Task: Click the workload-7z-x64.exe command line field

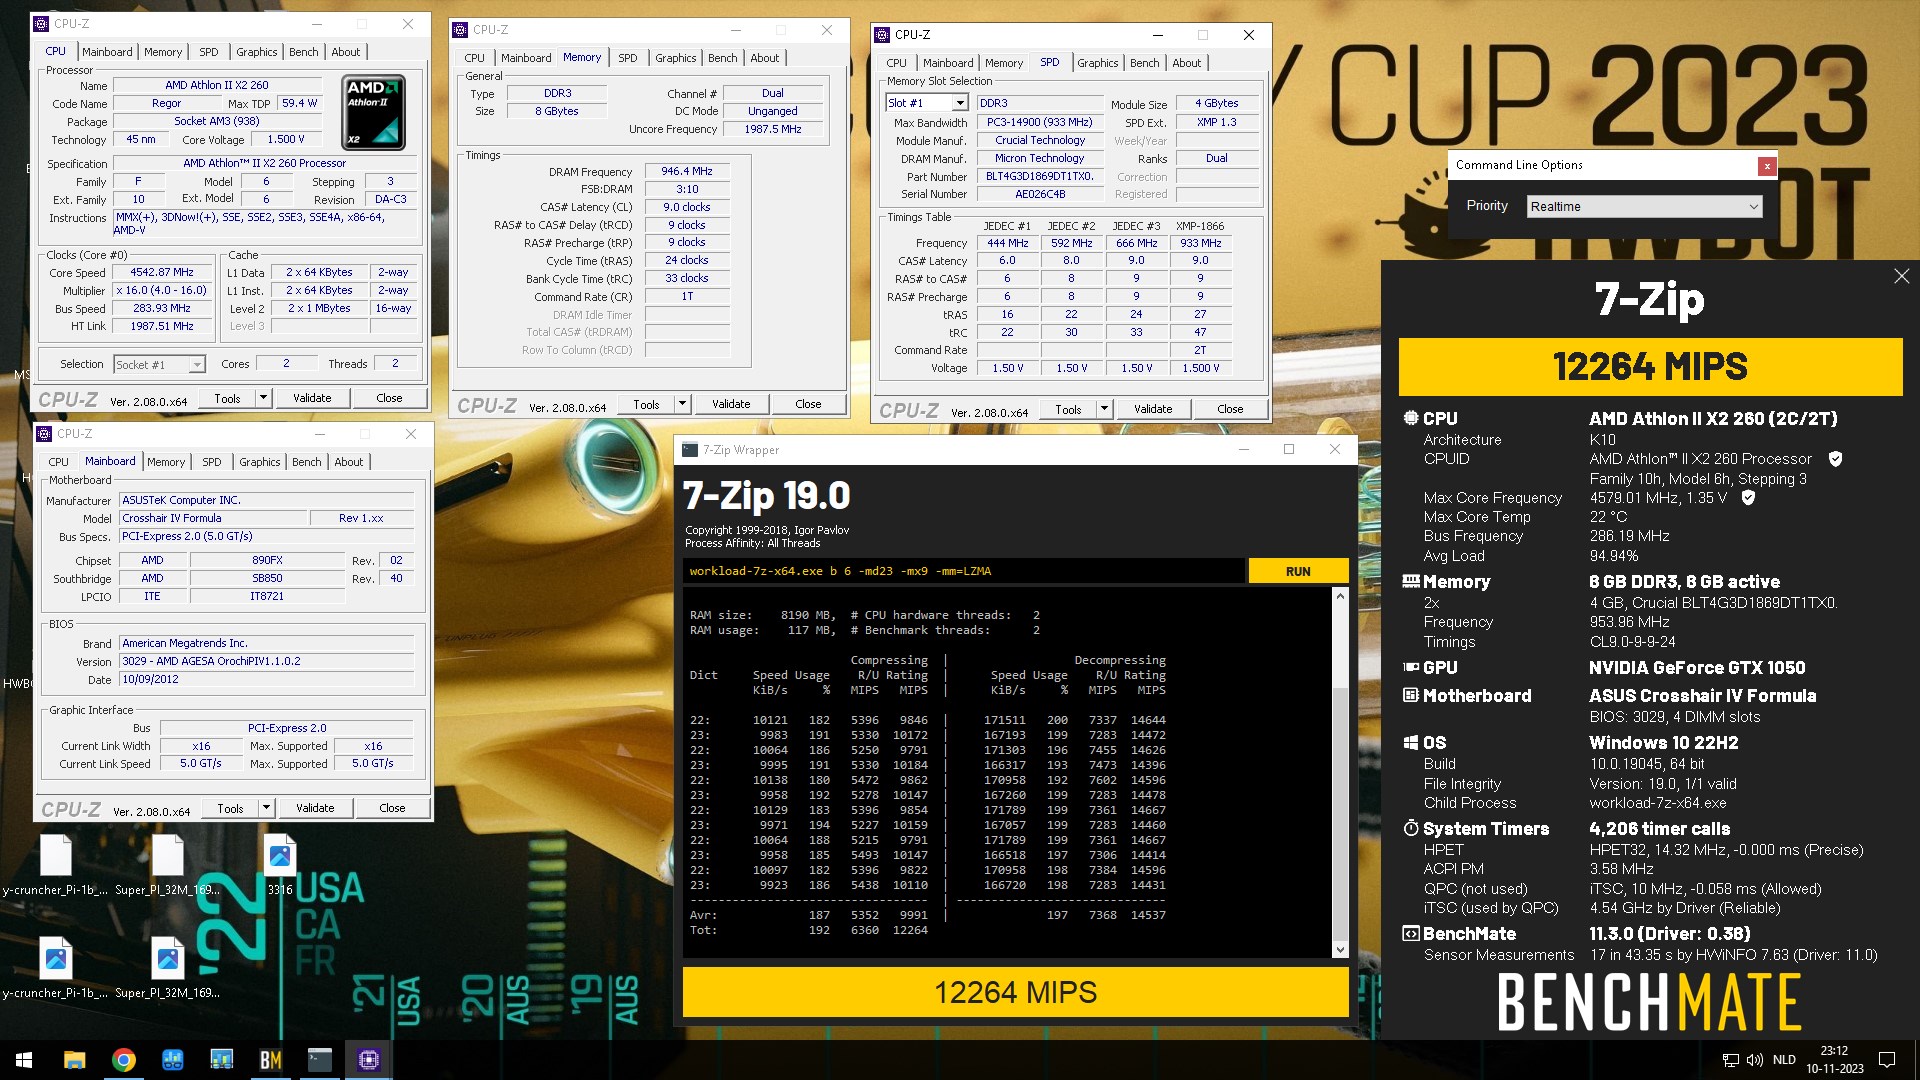Action: tap(964, 571)
